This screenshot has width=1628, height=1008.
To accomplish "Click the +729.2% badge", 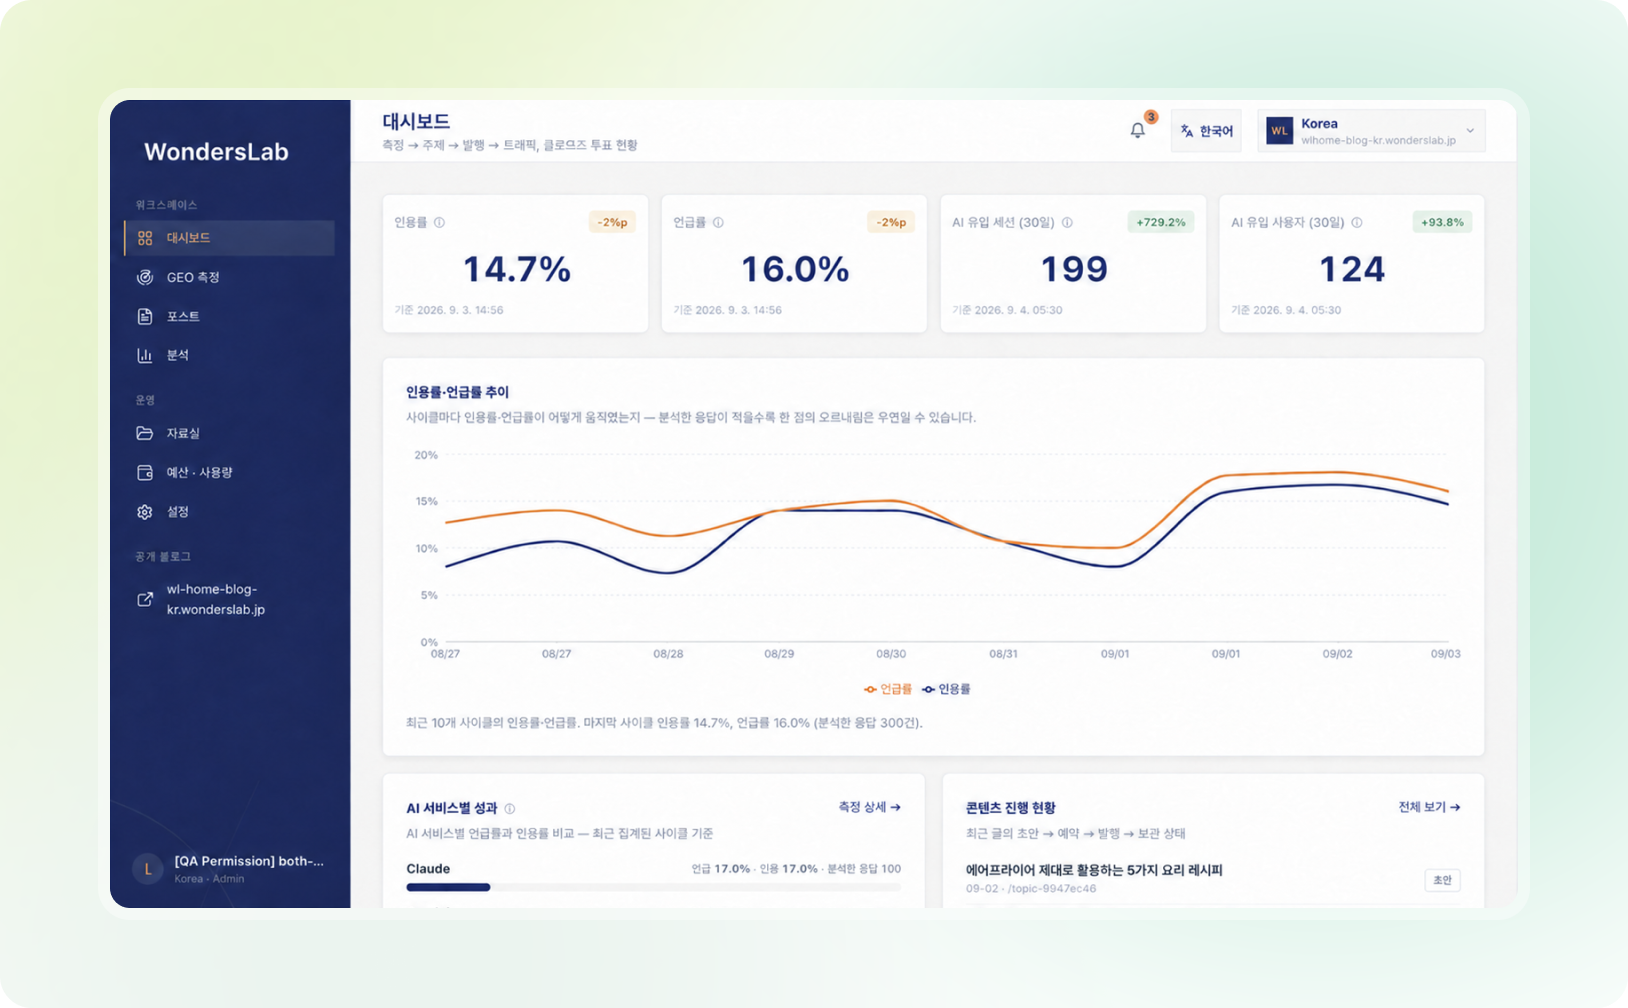I will point(1161,222).
